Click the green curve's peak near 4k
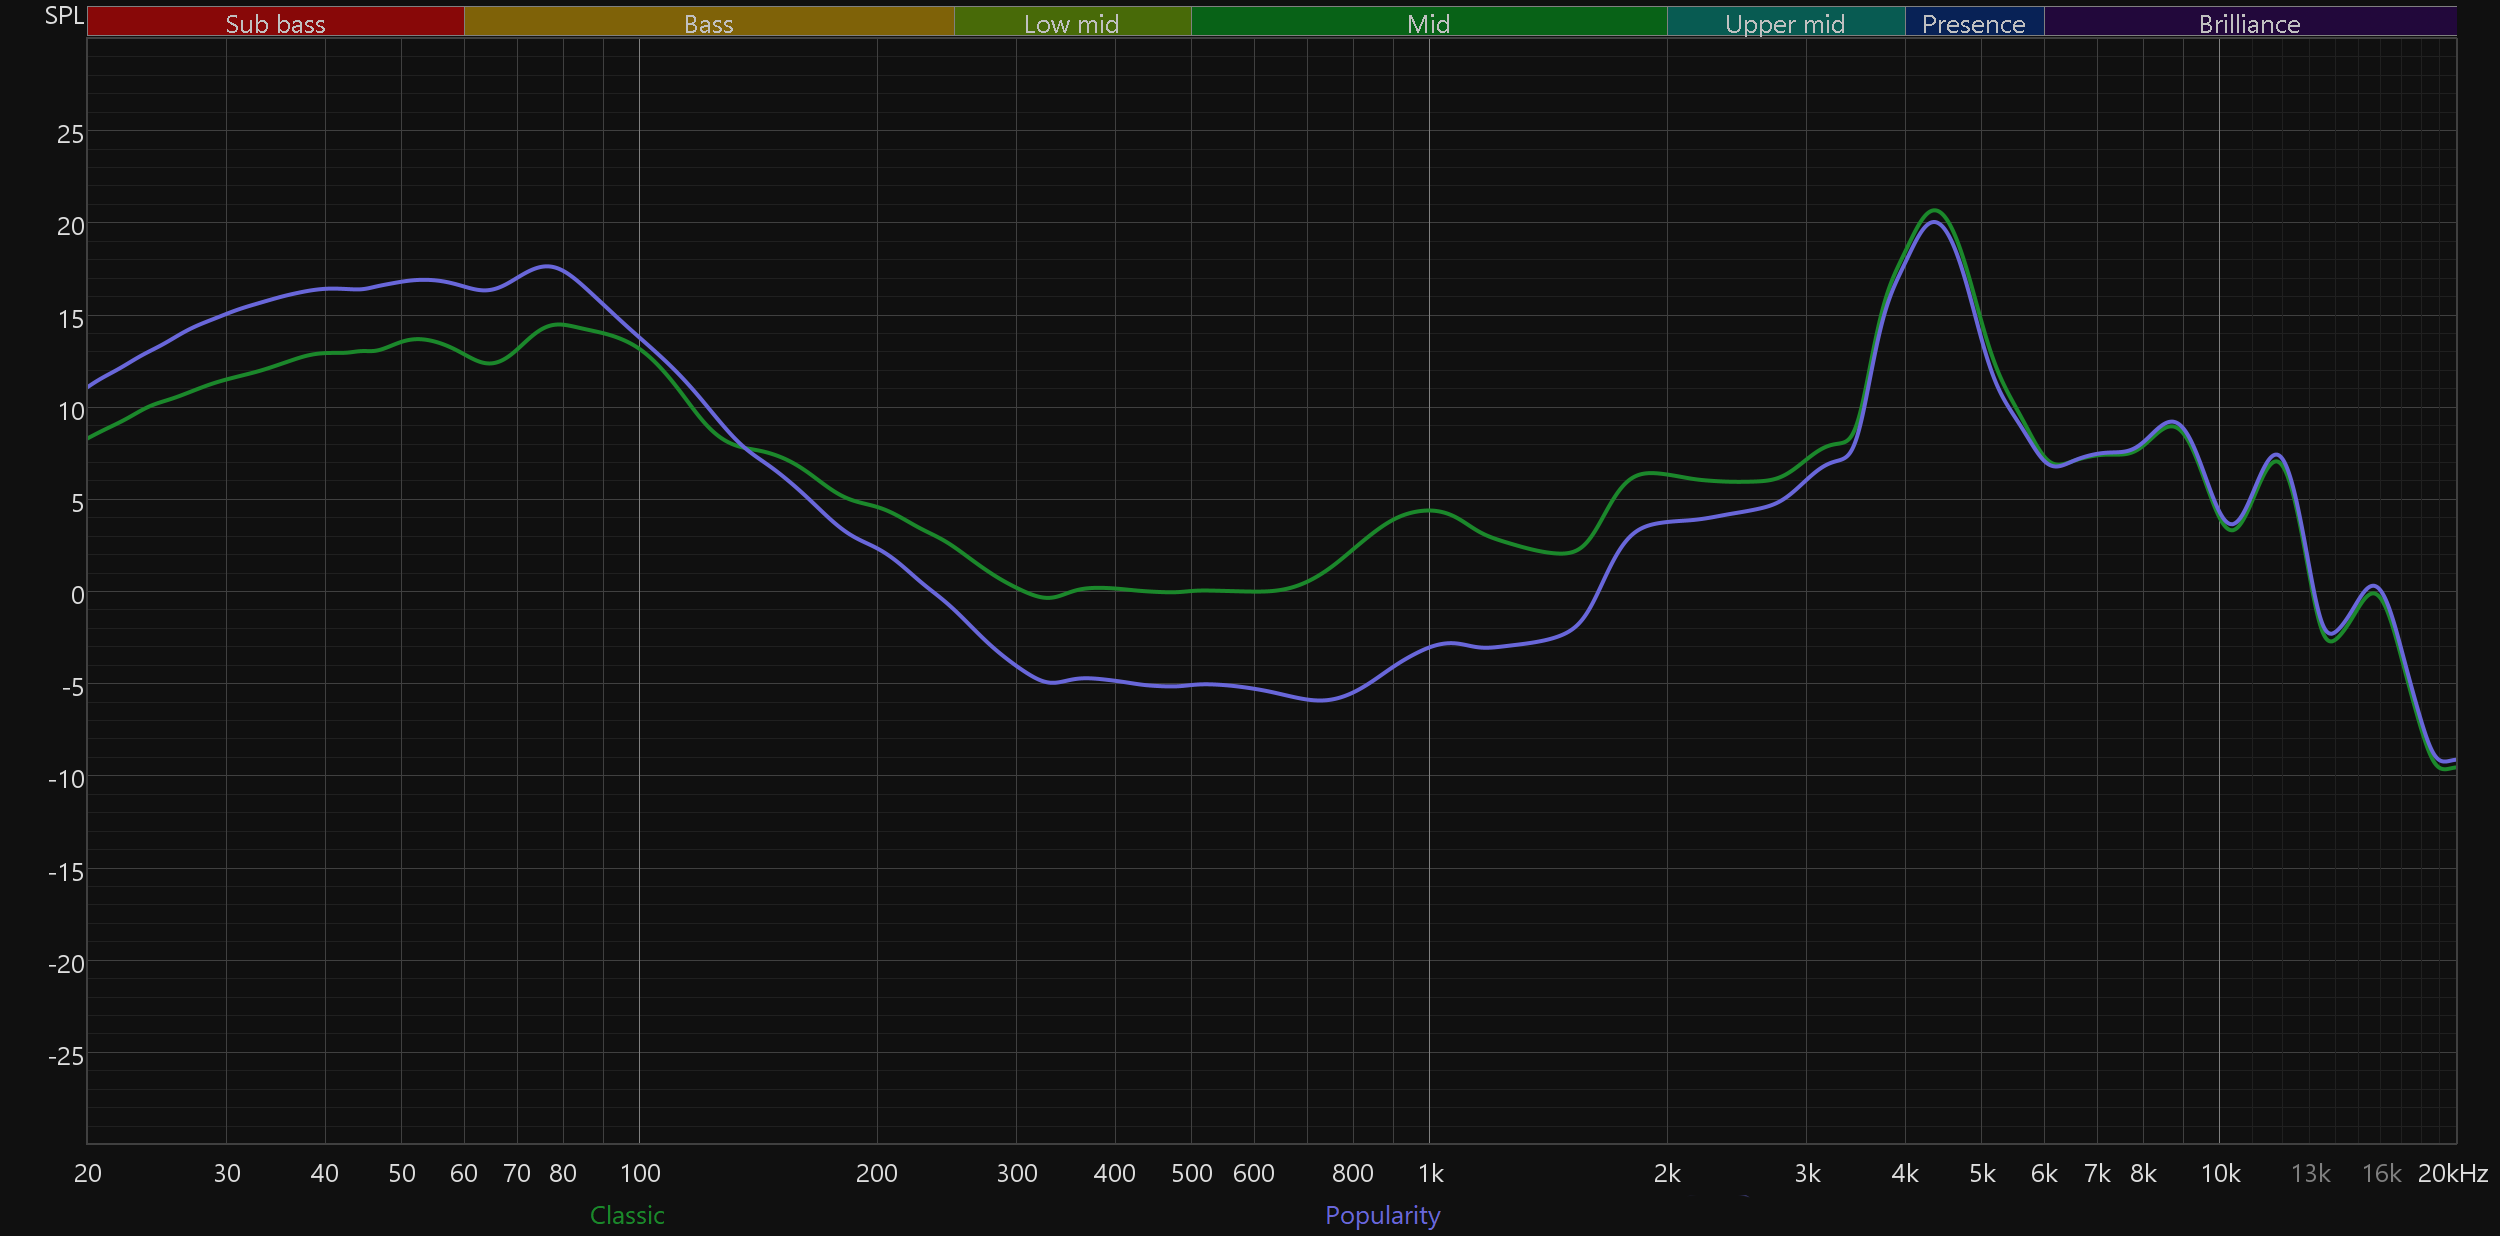The image size is (2500, 1236). pyautogui.click(x=1936, y=210)
